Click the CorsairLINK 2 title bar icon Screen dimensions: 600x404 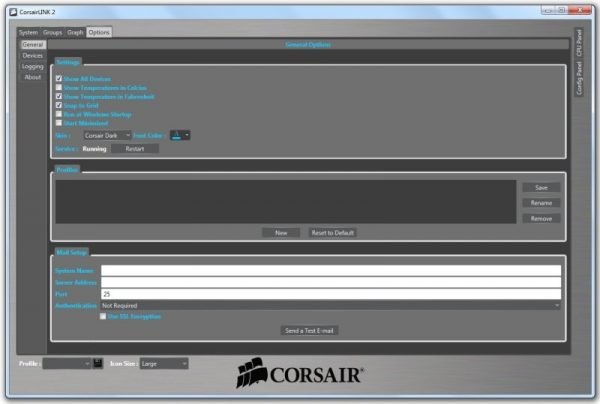(13, 12)
